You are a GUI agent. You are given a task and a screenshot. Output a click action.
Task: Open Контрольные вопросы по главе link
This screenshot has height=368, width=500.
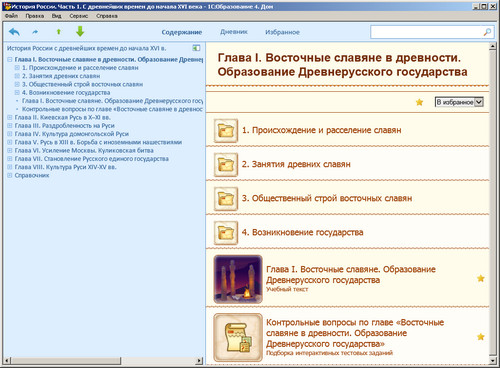355,333
